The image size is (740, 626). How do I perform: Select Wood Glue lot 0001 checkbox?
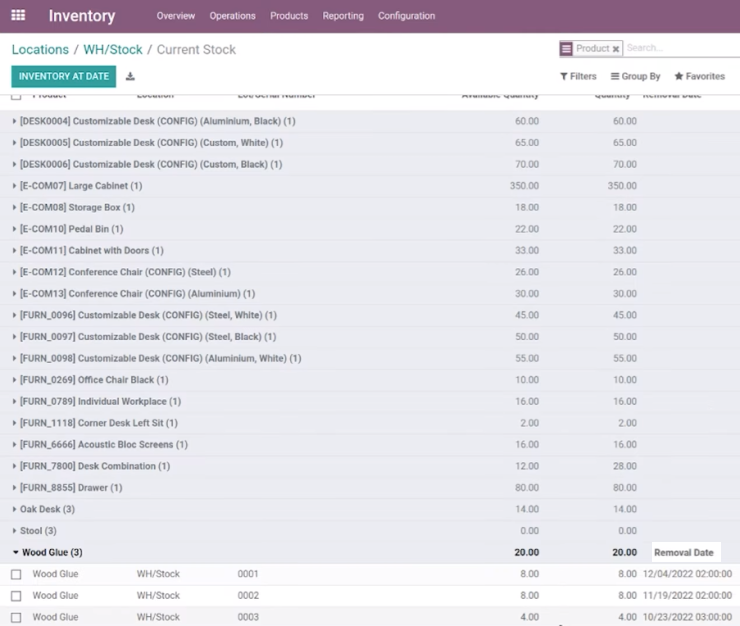pyautogui.click(x=16, y=574)
